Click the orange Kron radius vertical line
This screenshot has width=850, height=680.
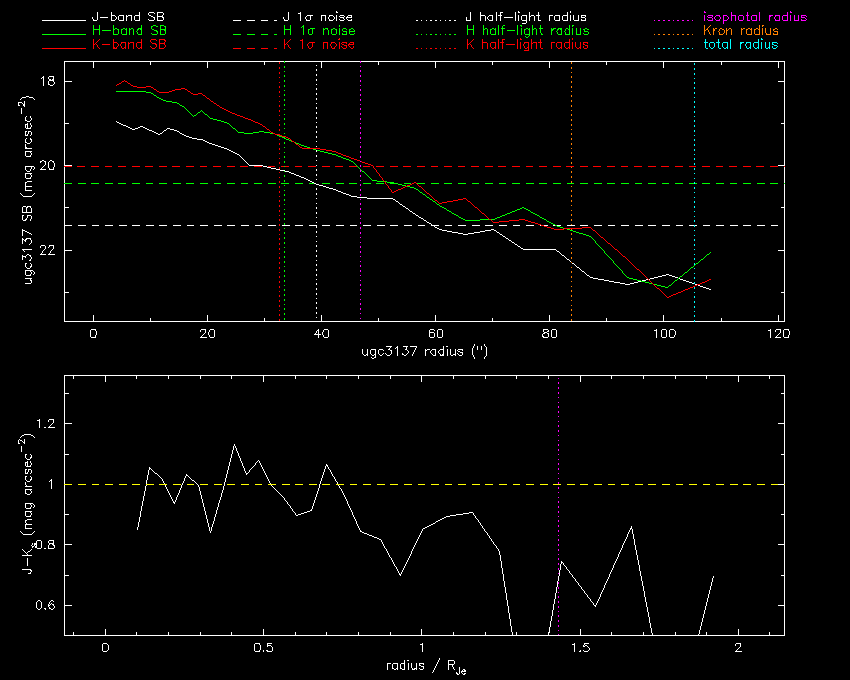click(x=571, y=191)
